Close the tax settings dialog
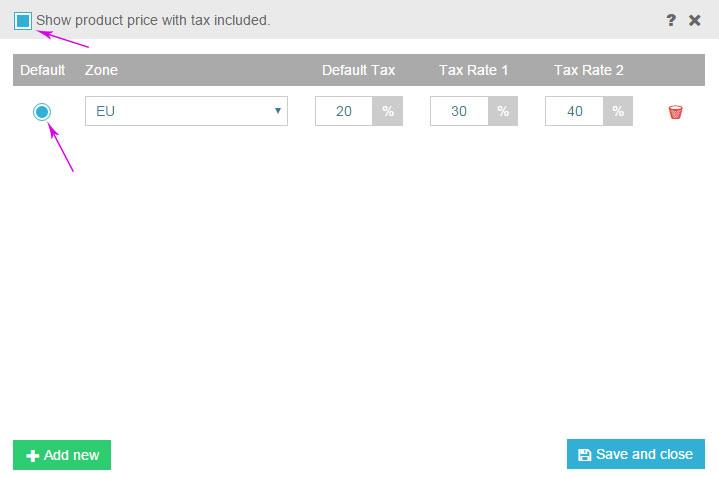Viewport: 719px width, 478px height. [695, 20]
